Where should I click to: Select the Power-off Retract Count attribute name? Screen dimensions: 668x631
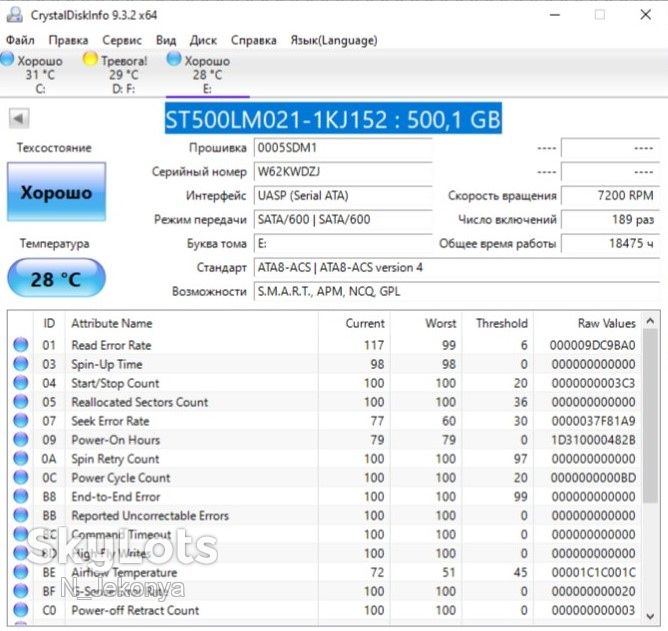pos(135,610)
